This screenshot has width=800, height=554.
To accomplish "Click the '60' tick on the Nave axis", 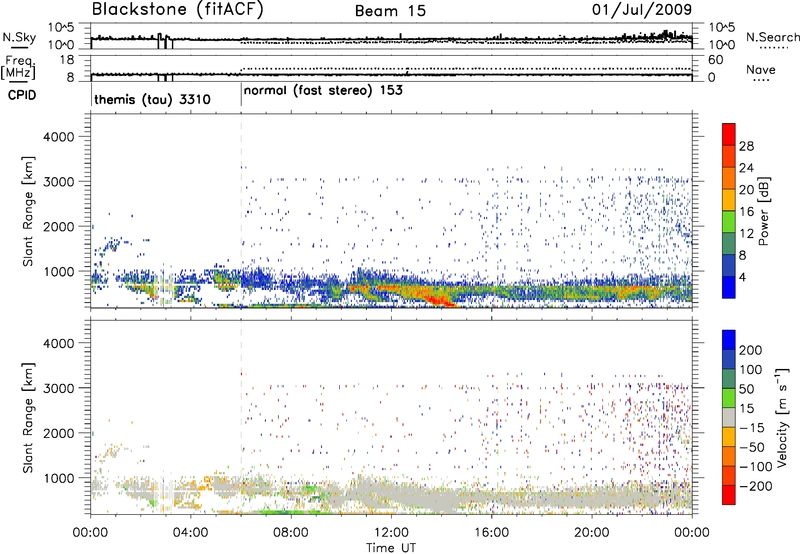I will click(x=715, y=60).
